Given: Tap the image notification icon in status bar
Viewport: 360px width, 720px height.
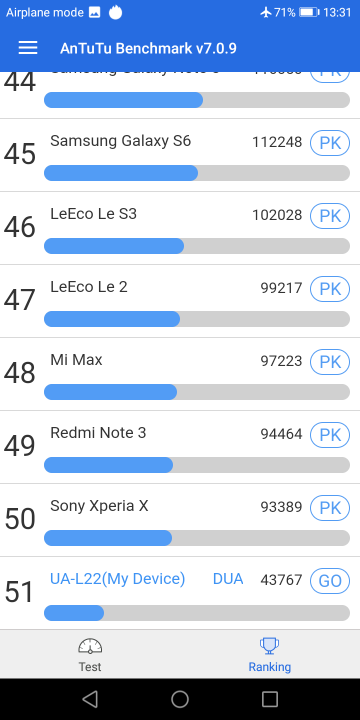Looking at the screenshot, I should point(95,12).
